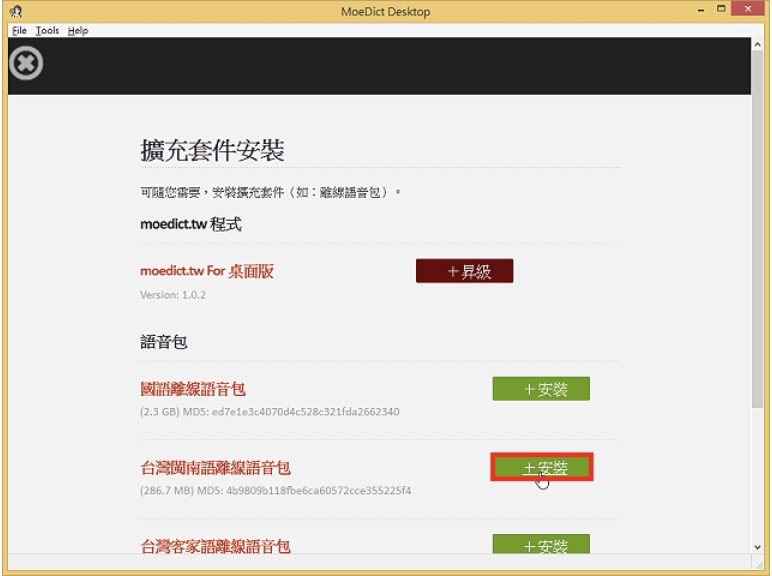
Task: Click the 2.3 GB MD5 checksum line
Action: (x=269, y=412)
